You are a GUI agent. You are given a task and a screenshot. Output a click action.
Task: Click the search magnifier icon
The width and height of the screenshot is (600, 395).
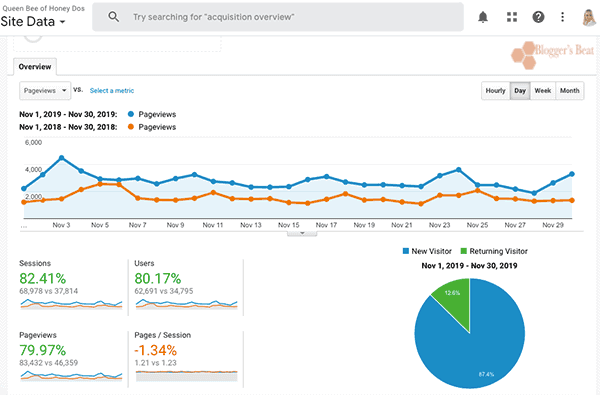[113, 17]
